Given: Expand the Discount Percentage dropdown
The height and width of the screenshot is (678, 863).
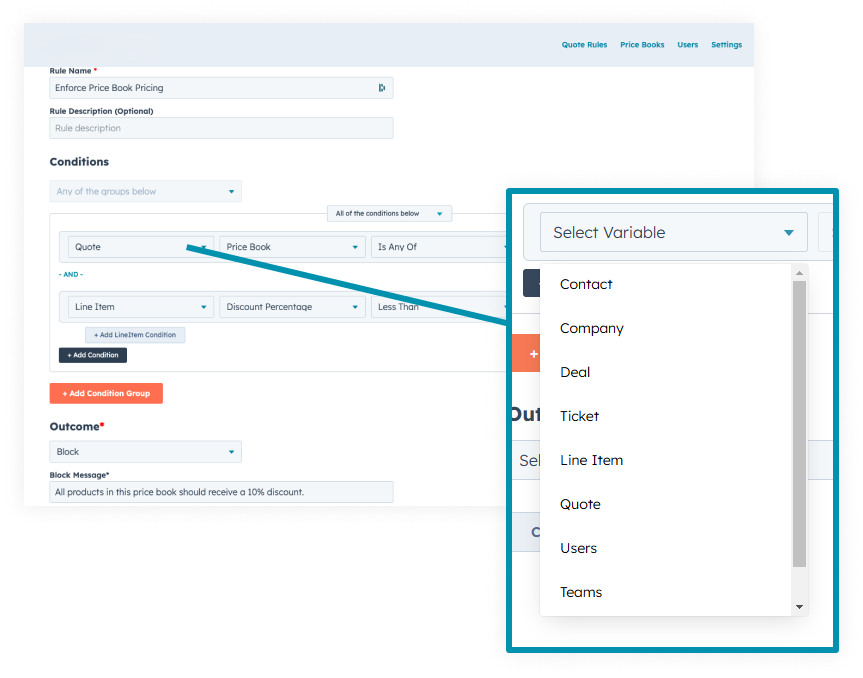Looking at the screenshot, I should (292, 307).
